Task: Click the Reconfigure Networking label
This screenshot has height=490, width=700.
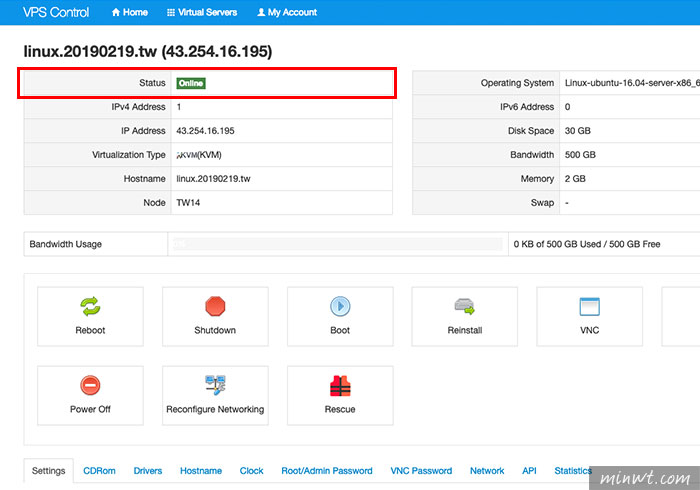Action: 215,409
